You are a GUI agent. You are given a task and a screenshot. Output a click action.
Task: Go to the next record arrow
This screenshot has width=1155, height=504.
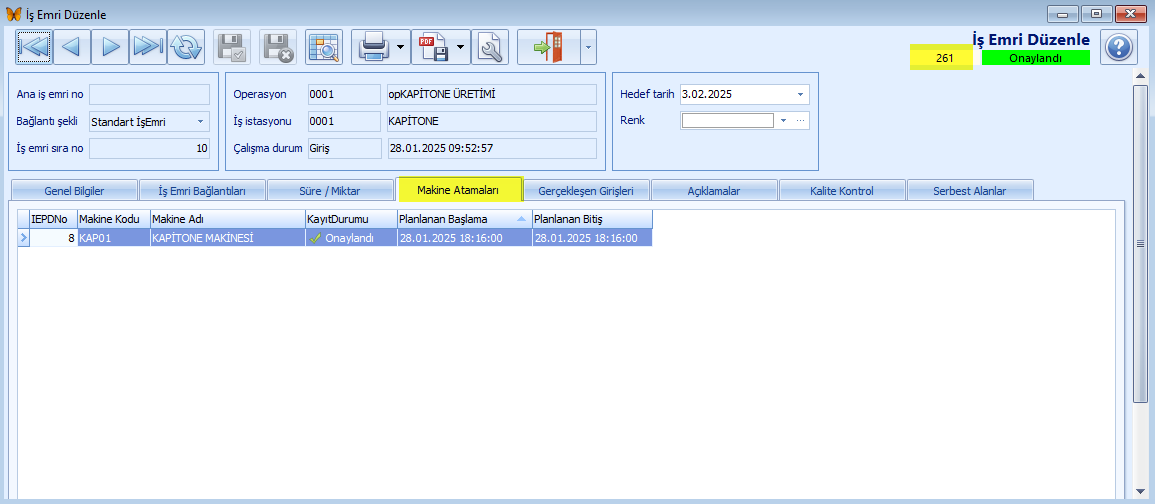pos(110,48)
